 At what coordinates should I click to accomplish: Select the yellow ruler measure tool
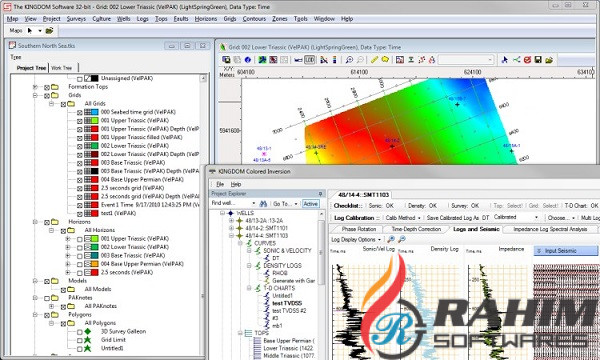tap(374, 60)
